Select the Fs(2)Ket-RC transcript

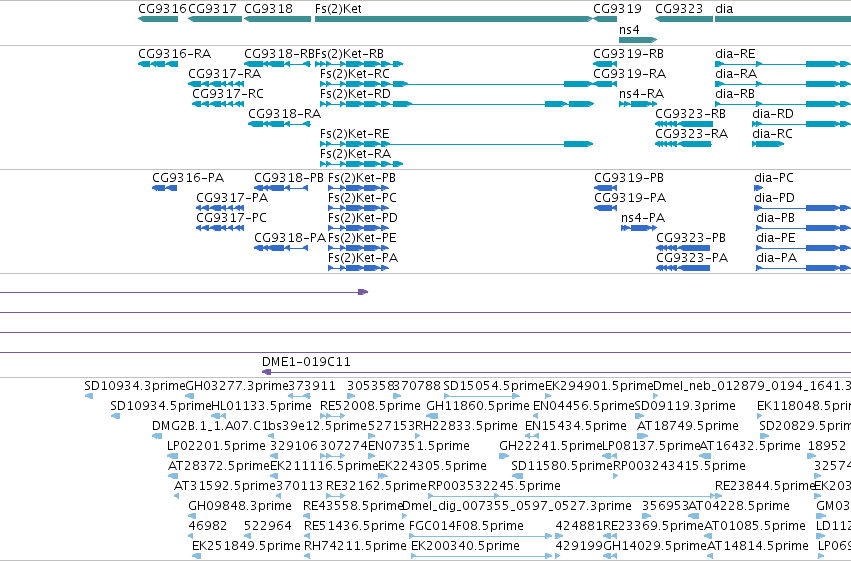coord(456,84)
